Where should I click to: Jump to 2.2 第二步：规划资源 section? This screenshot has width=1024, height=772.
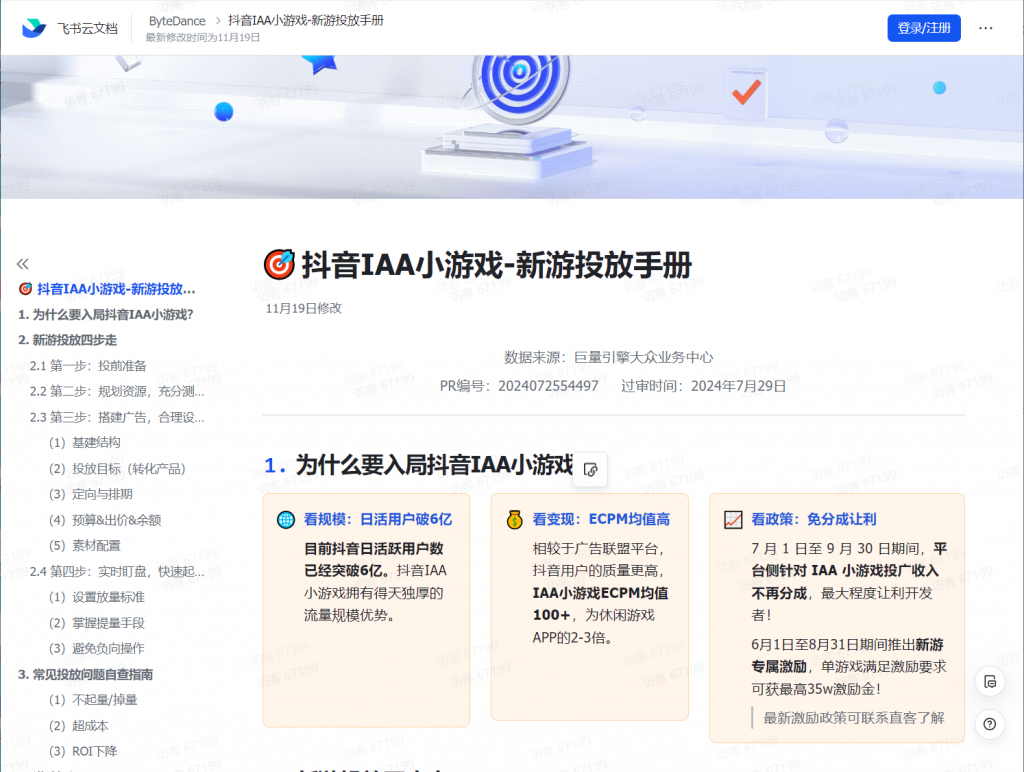[x=117, y=391]
